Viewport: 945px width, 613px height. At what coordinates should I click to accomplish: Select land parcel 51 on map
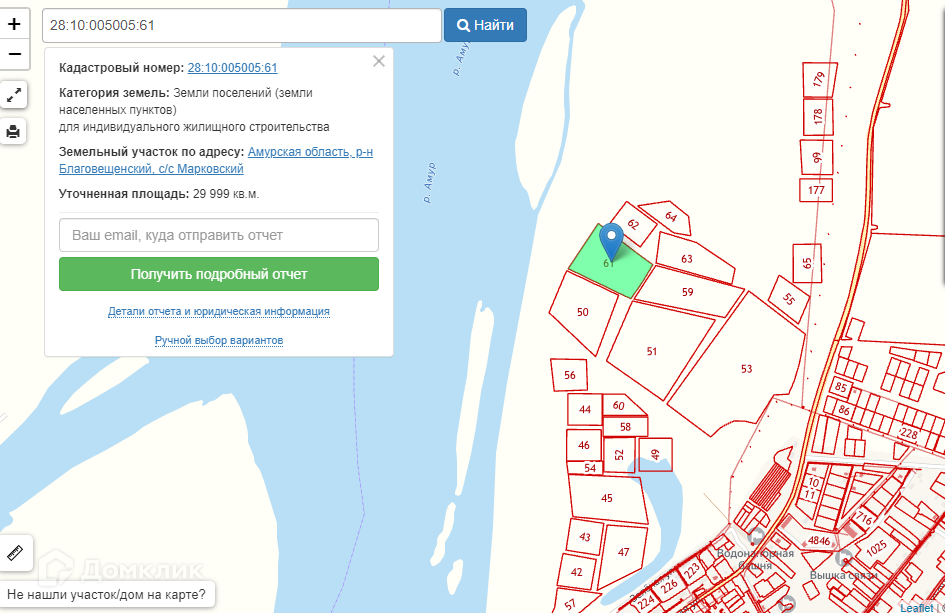(x=652, y=351)
